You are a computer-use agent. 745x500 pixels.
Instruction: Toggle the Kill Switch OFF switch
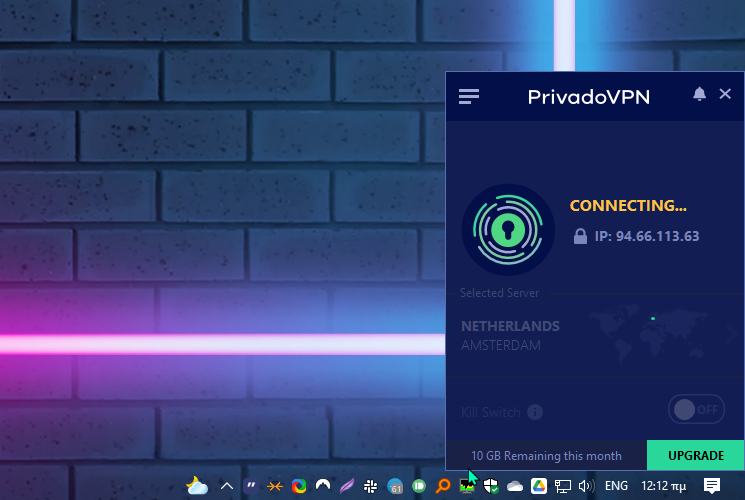[x=696, y=409]
